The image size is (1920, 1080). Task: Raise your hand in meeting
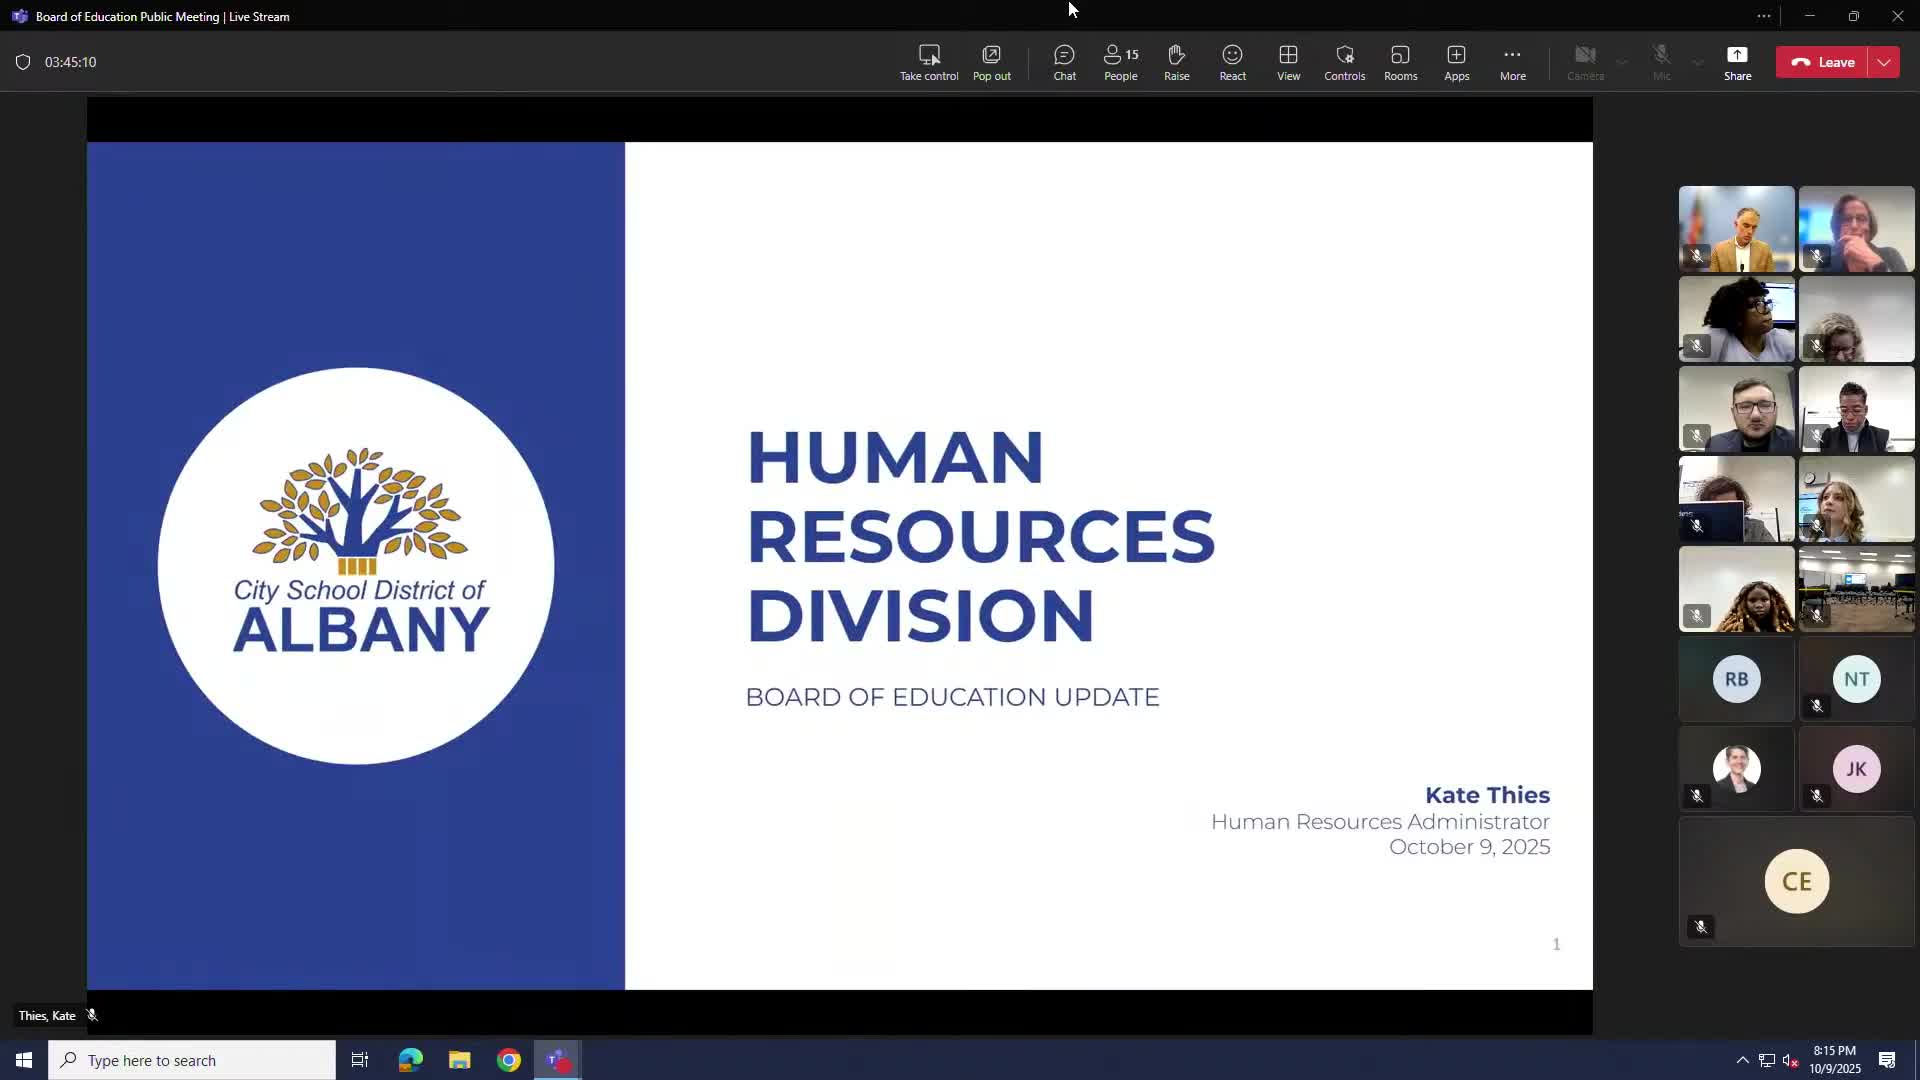pyautogui.click(x=1176, y=62)
